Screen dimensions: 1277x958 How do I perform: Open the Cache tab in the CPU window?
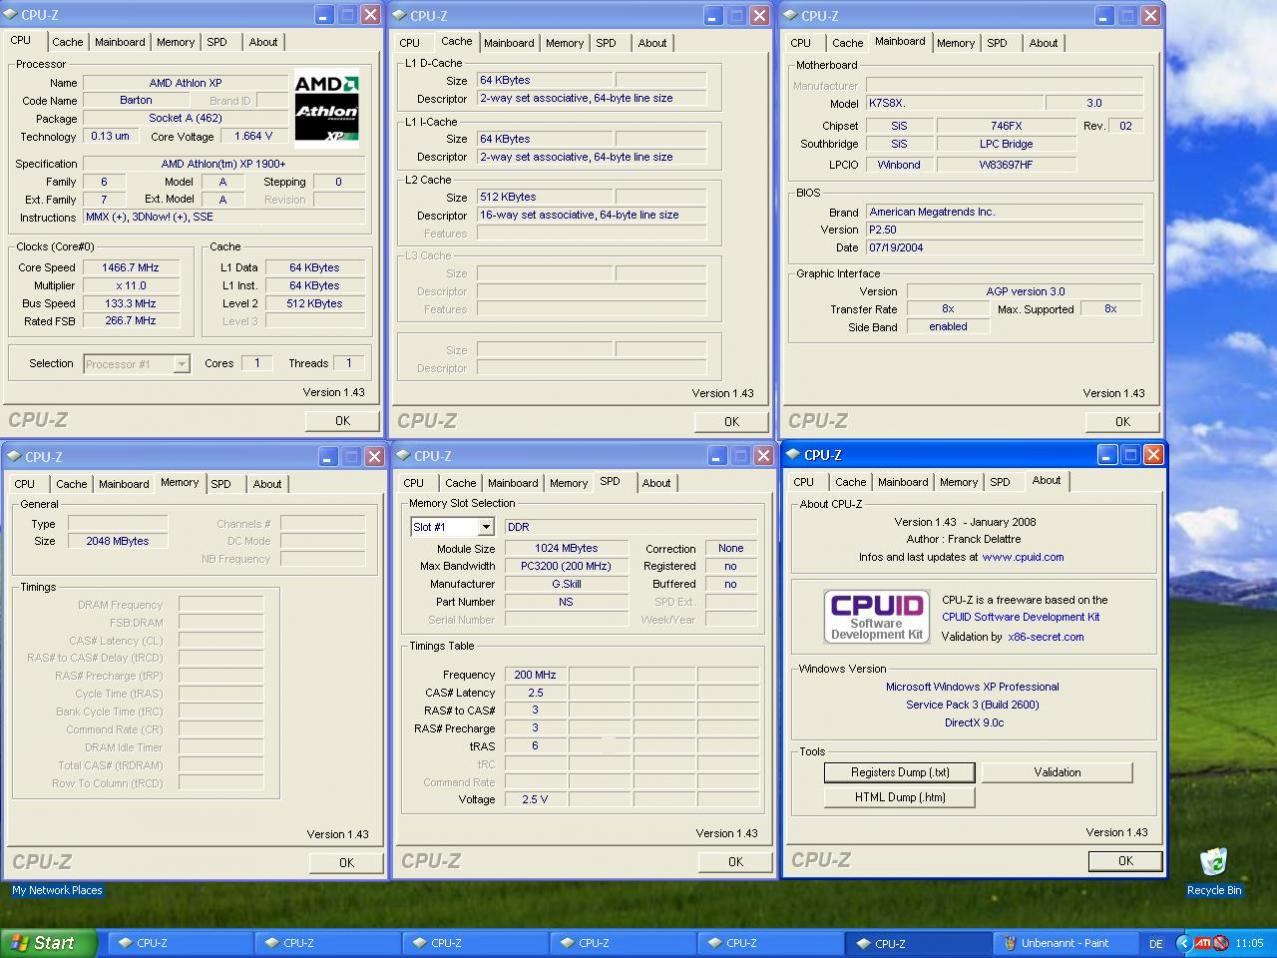(x=67, y=42)
